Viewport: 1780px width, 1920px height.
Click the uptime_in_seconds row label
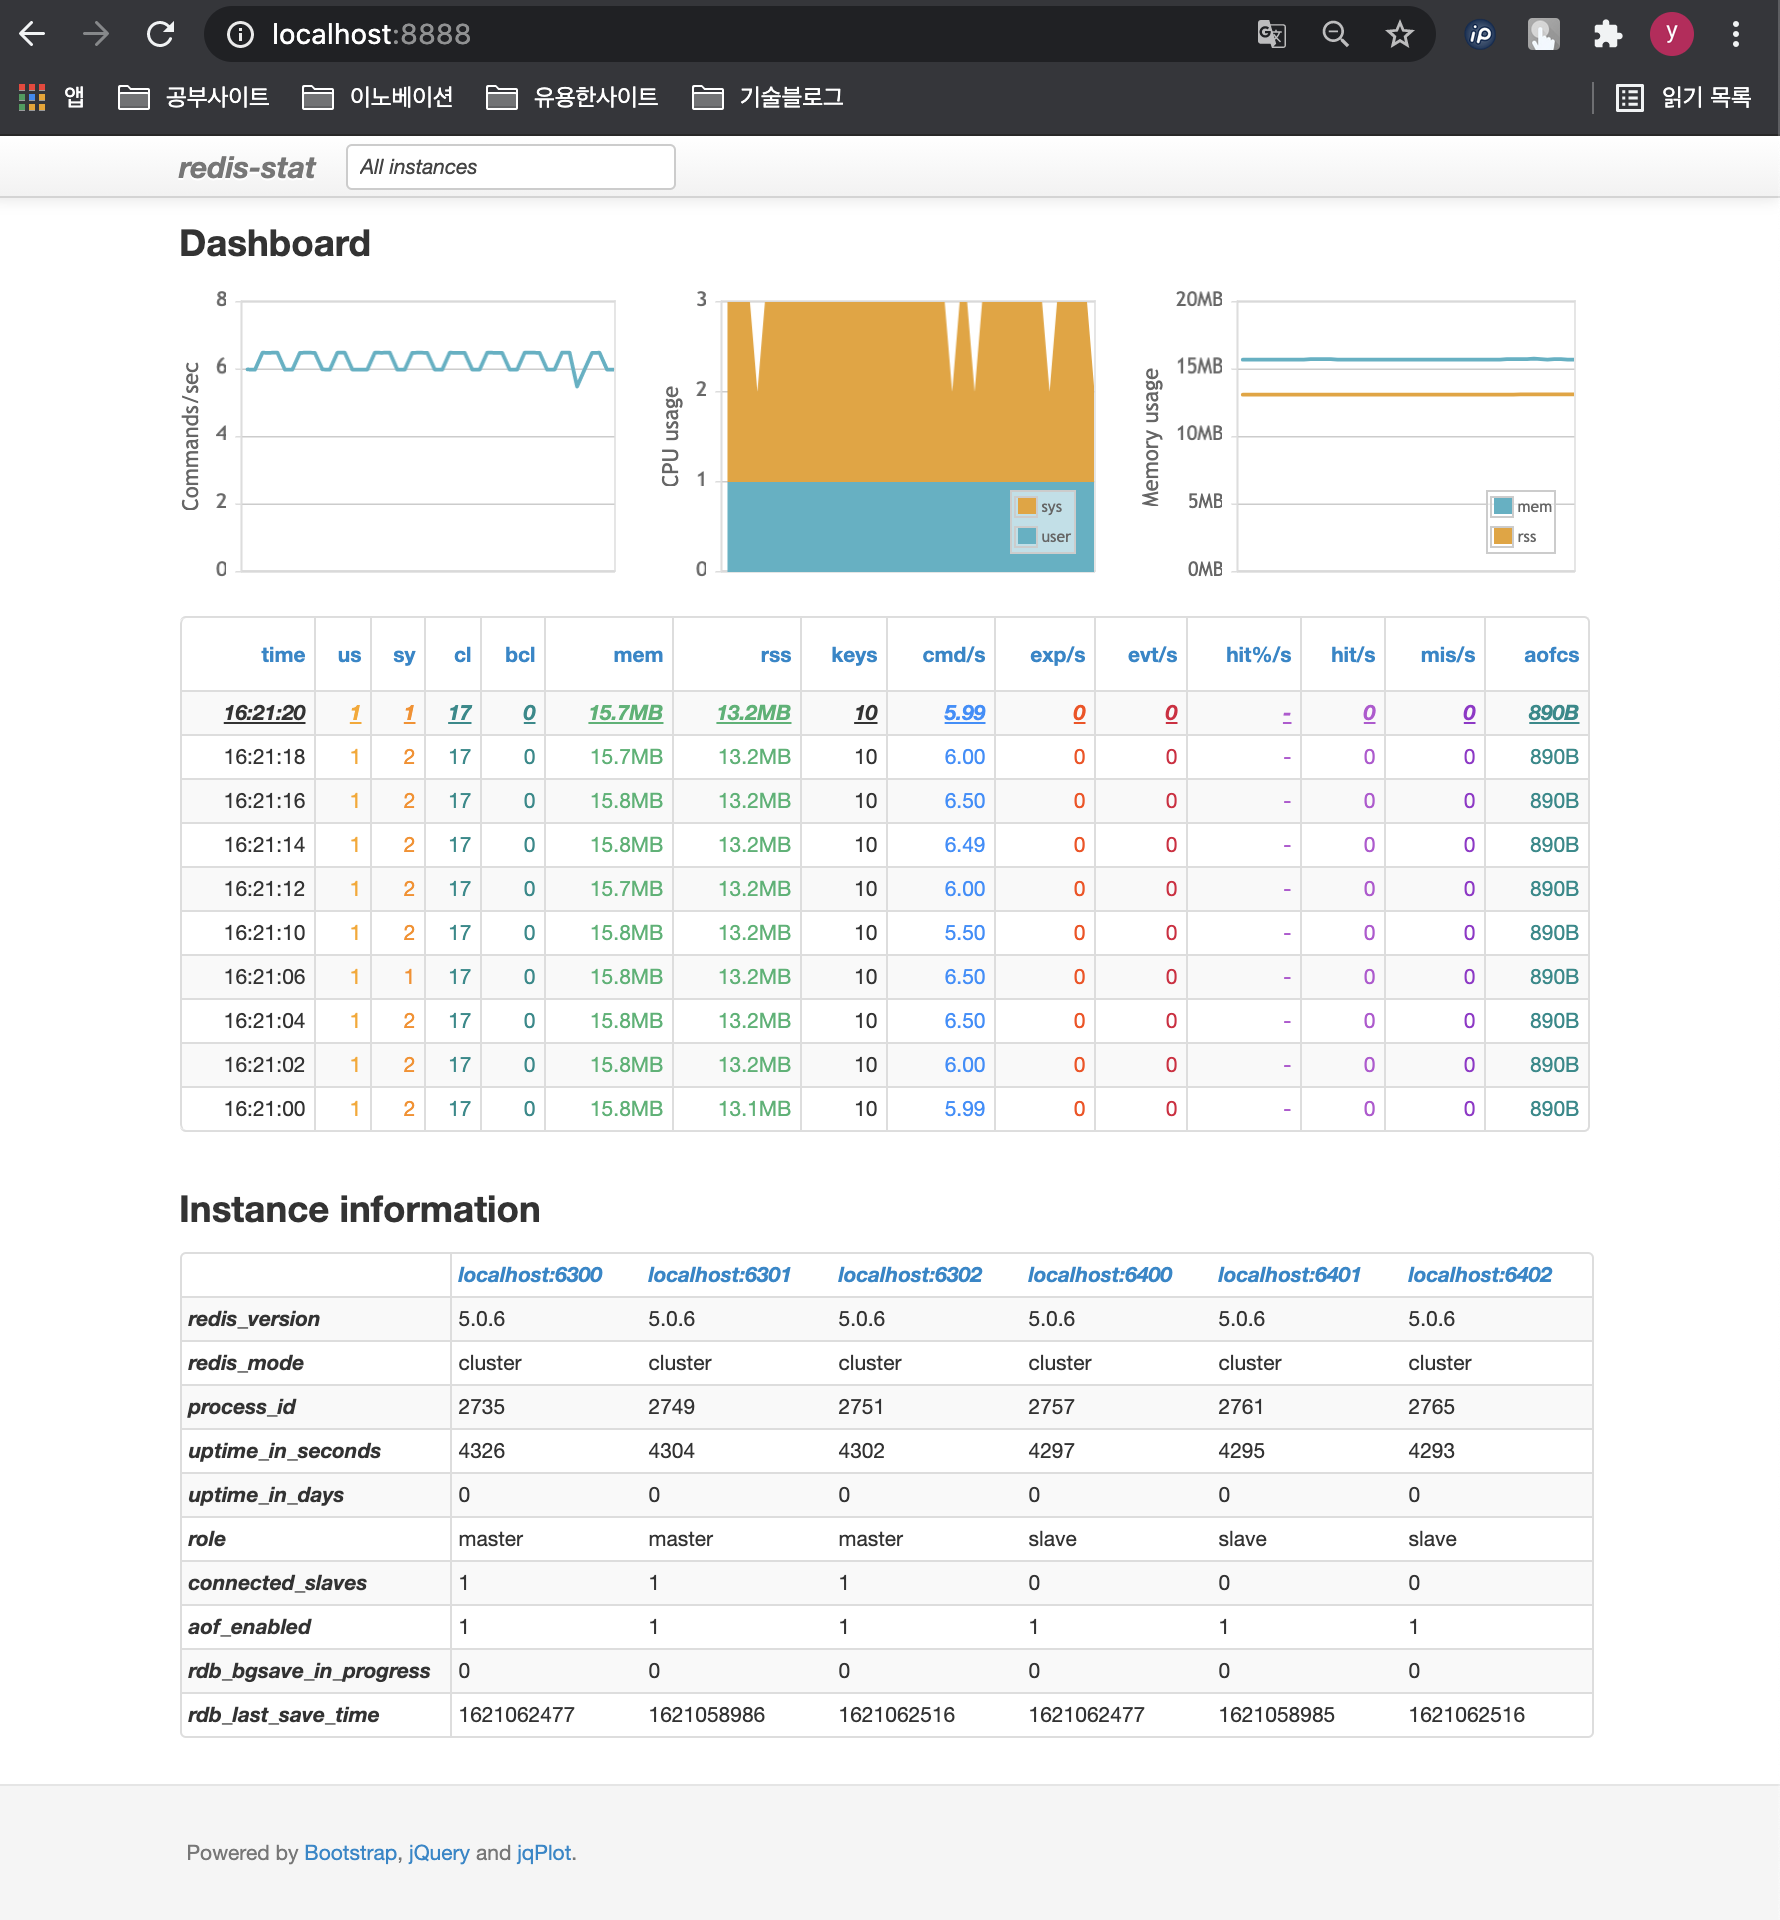pos(284,1451)
